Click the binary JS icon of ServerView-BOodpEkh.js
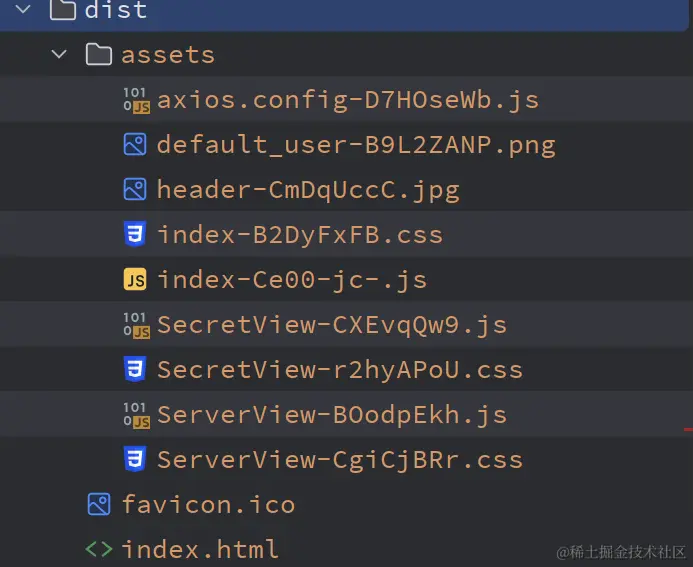Screen dimensions: 693x567 tap(136, 415)
